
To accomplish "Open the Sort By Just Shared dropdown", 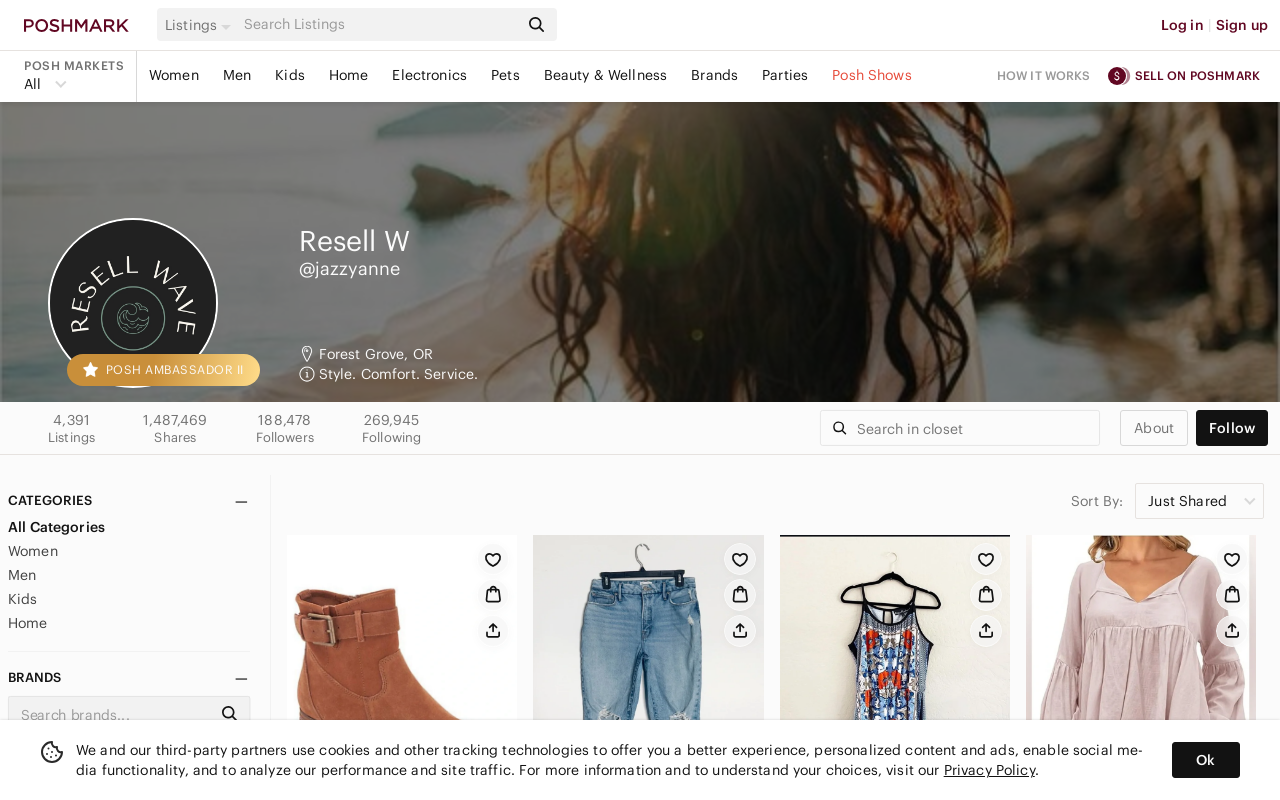I will pos(1199,501).
